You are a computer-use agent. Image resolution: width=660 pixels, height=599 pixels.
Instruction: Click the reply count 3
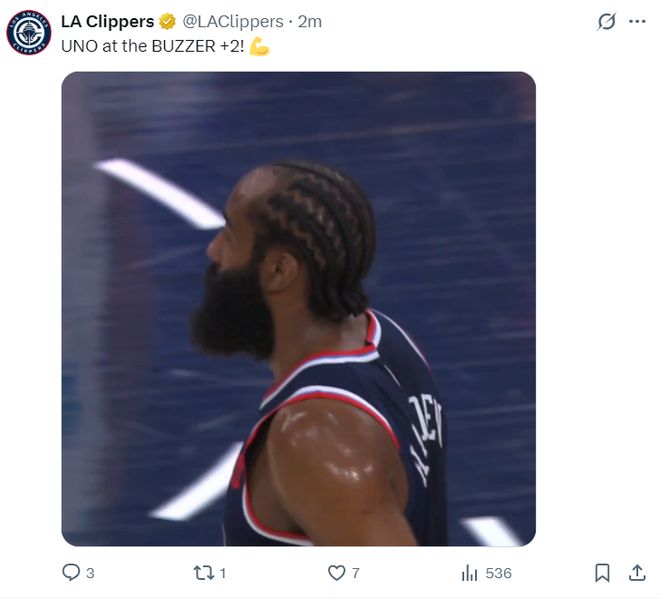pyautogui.click(x=90, y=573)
